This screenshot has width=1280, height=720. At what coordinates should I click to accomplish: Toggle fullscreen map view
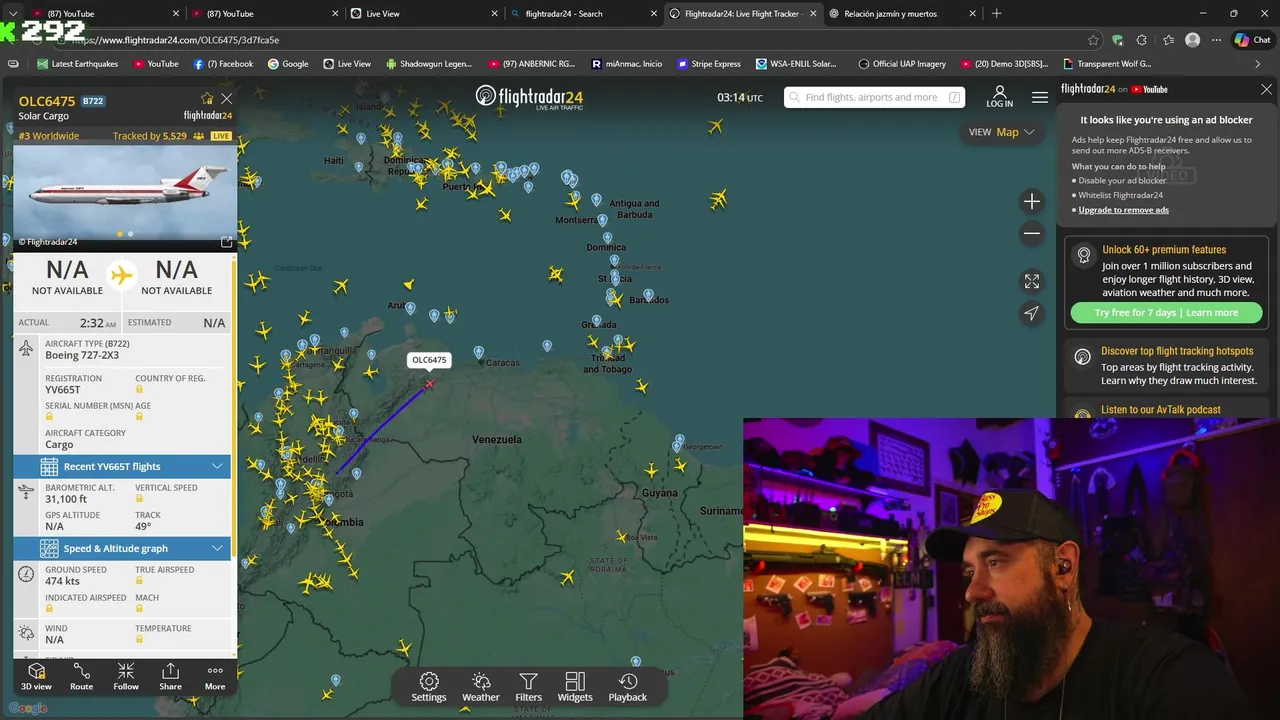(1032, 281)
